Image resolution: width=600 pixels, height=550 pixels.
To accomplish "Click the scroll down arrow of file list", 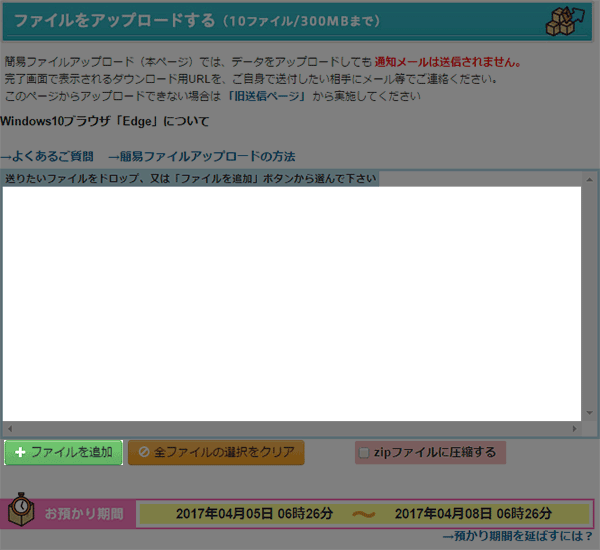I will coord(589,413).
